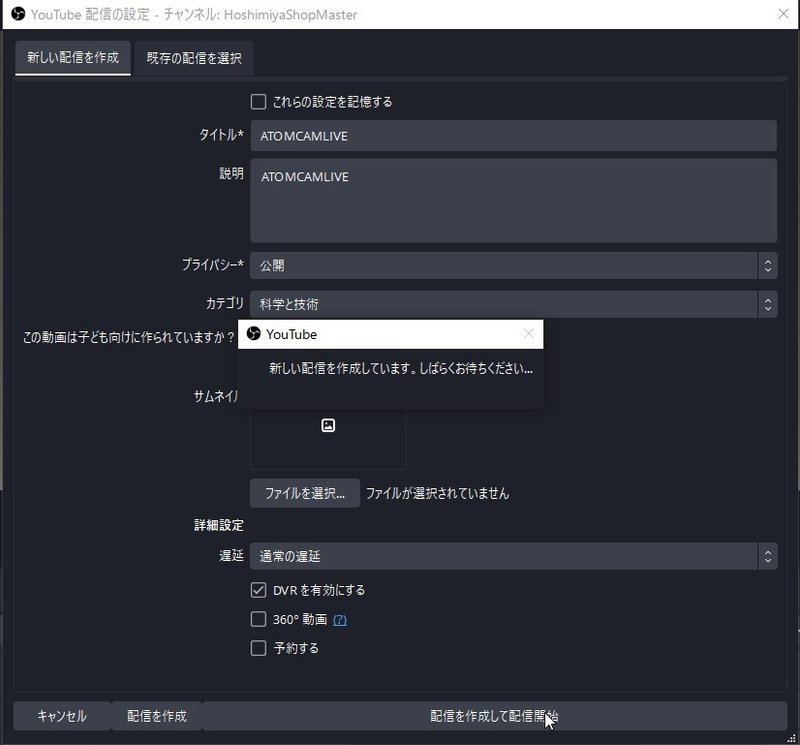Click the 説明 description text area
This screenshot has height=745, width=800.
(x=513, y=201)
